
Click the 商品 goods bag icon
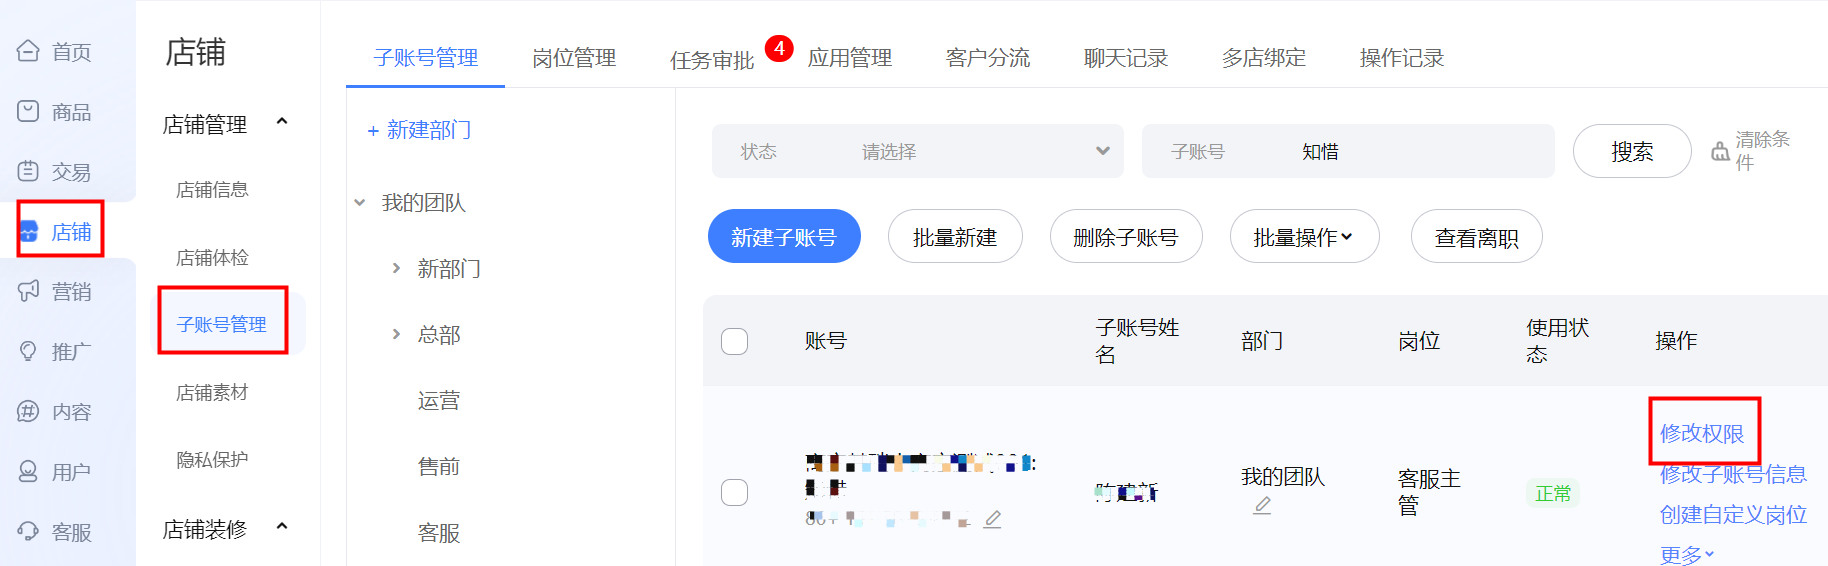pyautogui.click(x=28, y=111)
